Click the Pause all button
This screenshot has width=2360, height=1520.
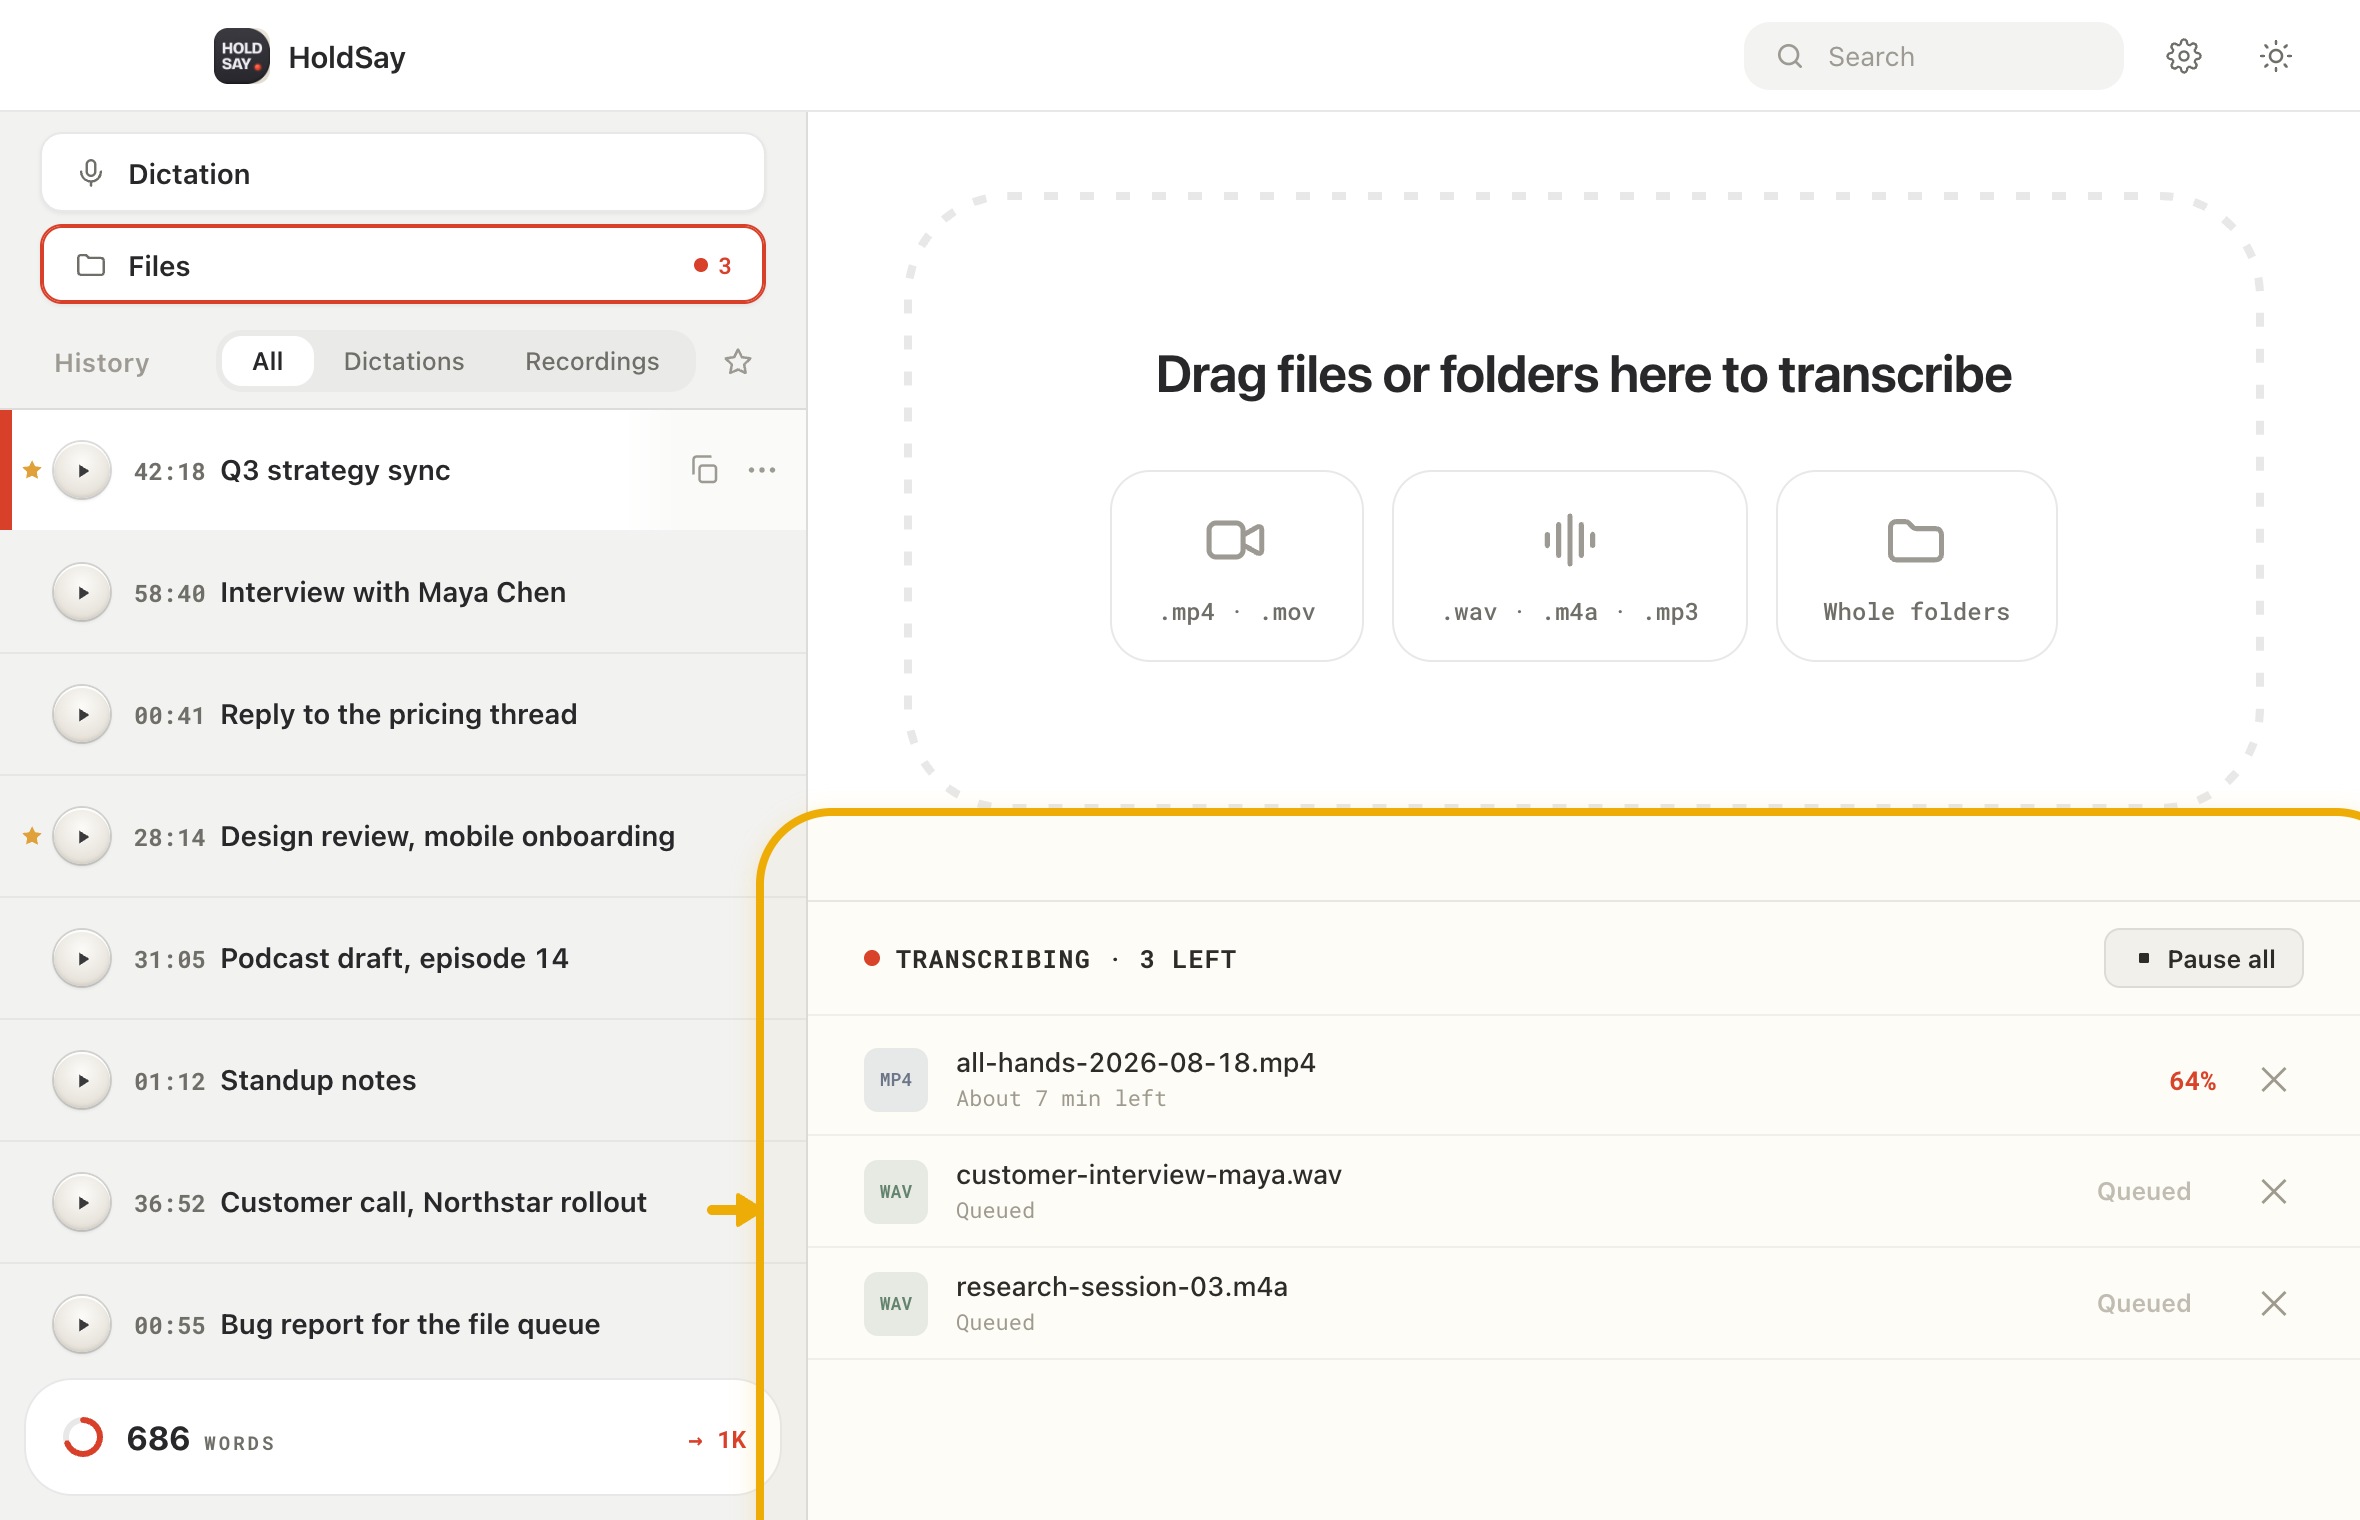tap(2204, 958)
